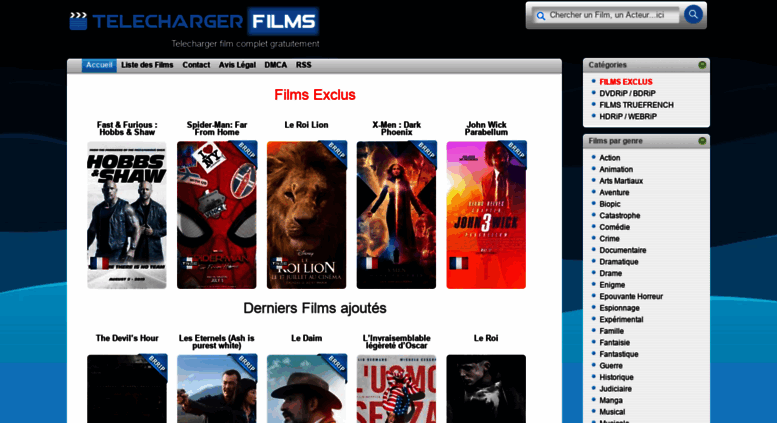The image size is (777, 423).
Task: Click Fast & Furious Hobbs & Shaw title
Action: coord(127,128)
